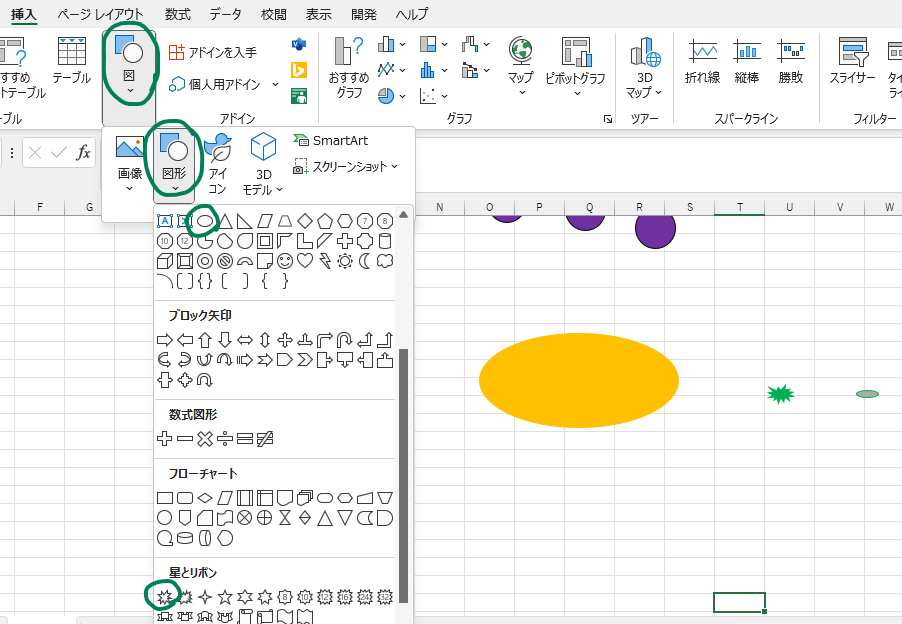This screenshot has height=624, width=902.
Task: Switch to the ページ レイアウト tab
Action: pos(100,14)
